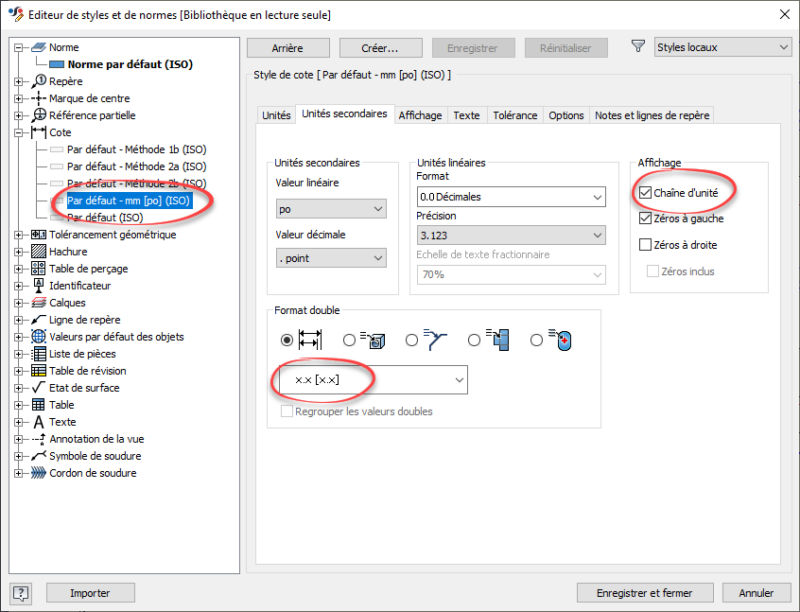Select the linear dimension format radio button

coord(288,340)
